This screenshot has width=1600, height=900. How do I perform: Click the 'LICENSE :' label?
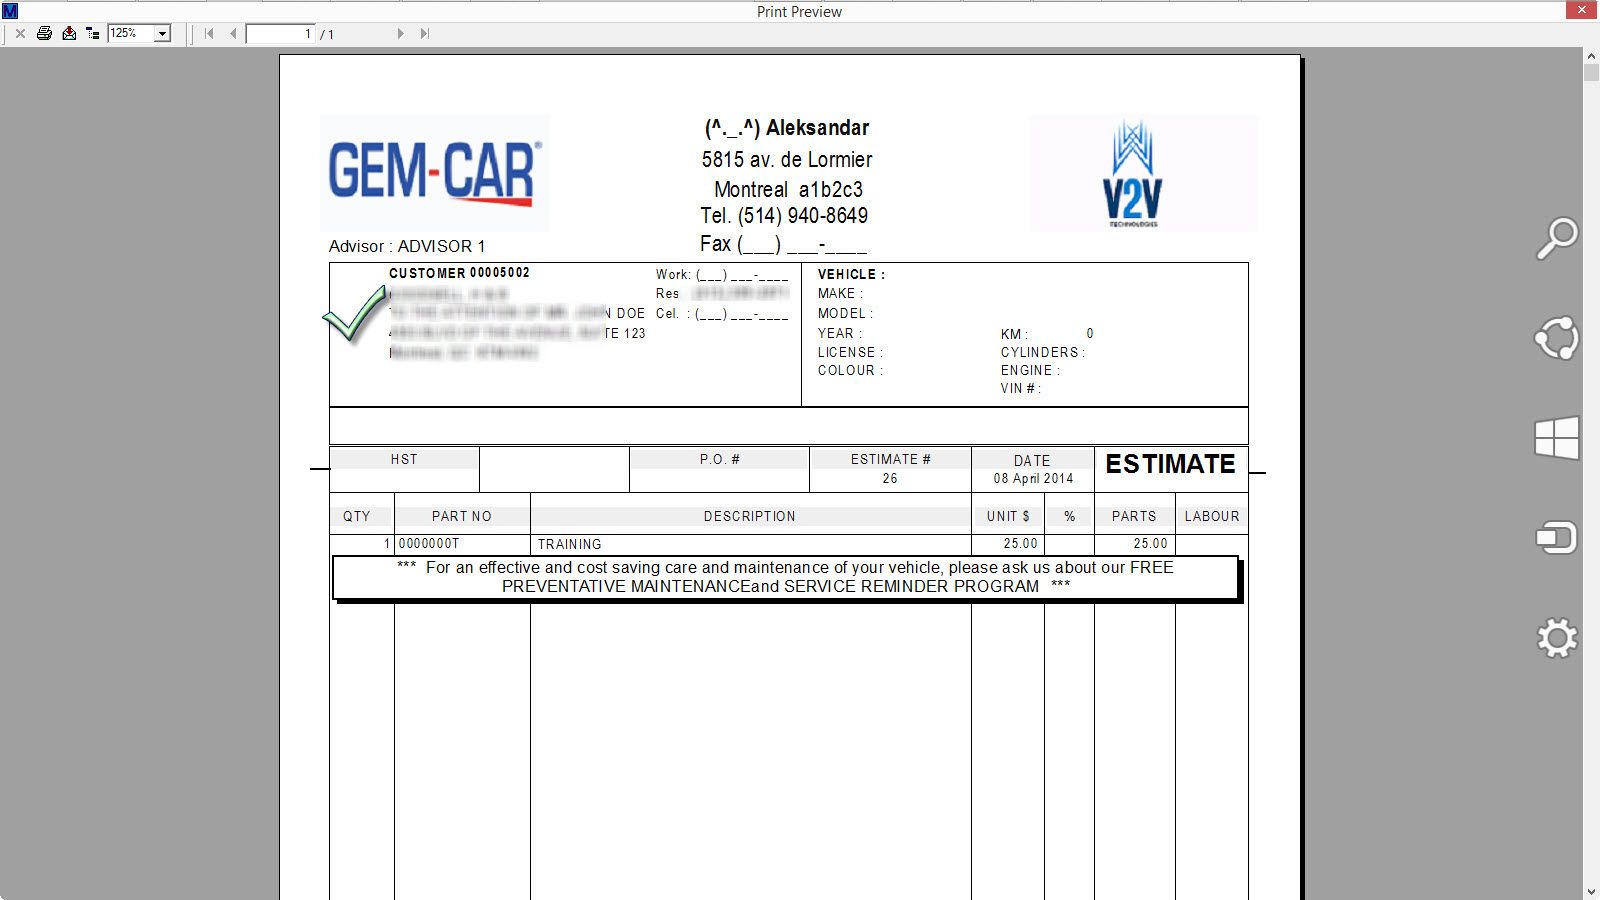850,352
